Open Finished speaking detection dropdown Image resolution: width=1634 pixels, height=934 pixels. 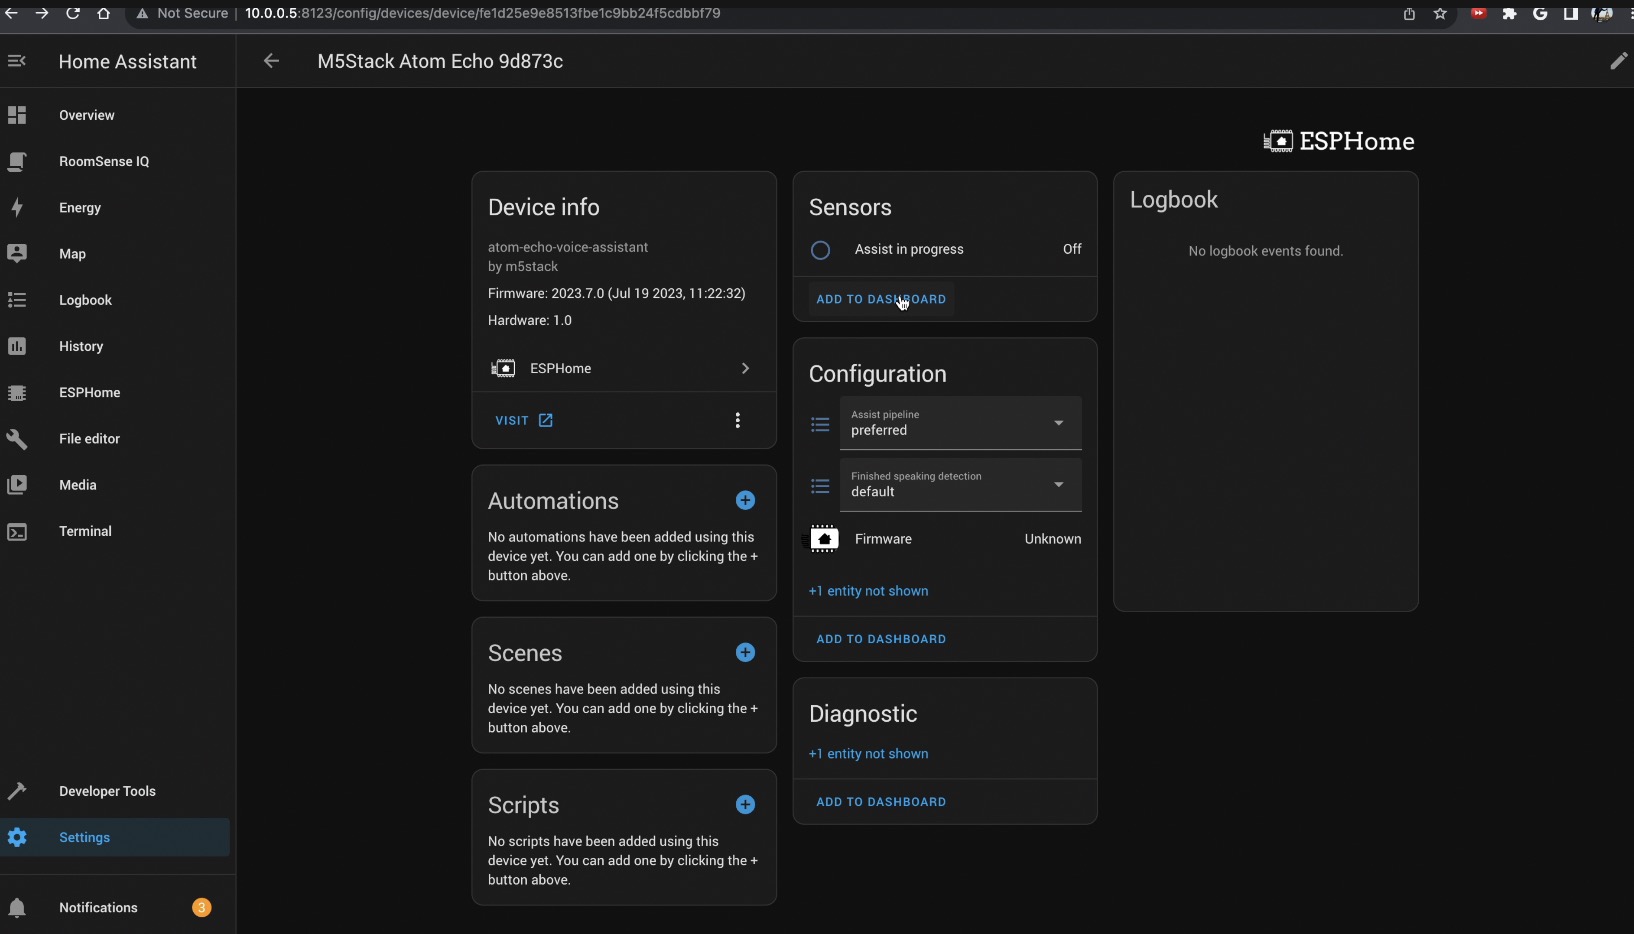[960, 485]
